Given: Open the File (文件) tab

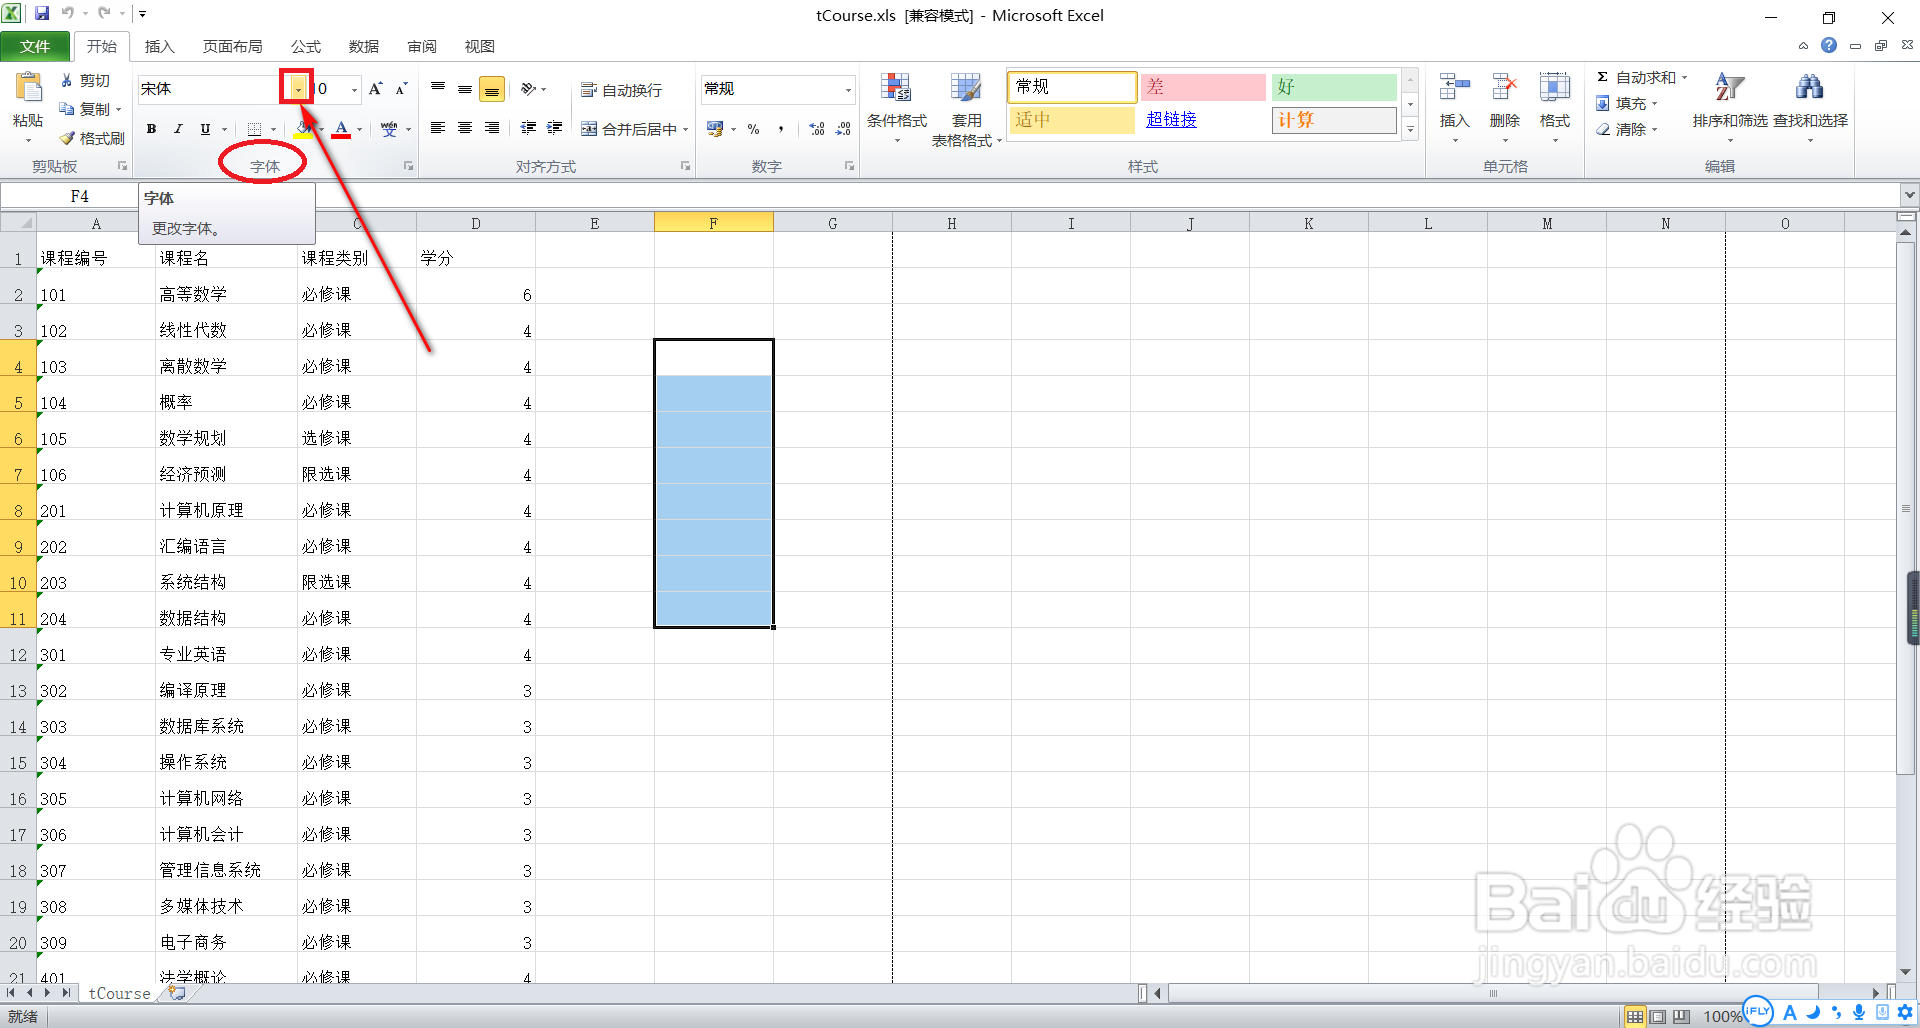Looking at the screenshot, I should (x=35, y=46).
